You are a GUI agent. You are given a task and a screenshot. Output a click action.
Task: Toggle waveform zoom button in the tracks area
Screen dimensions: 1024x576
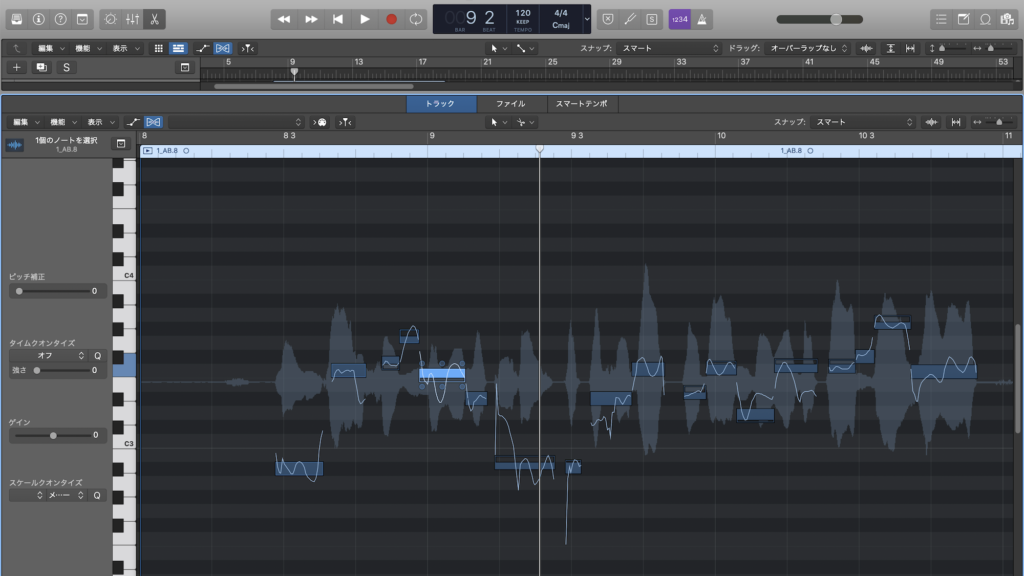866,48
